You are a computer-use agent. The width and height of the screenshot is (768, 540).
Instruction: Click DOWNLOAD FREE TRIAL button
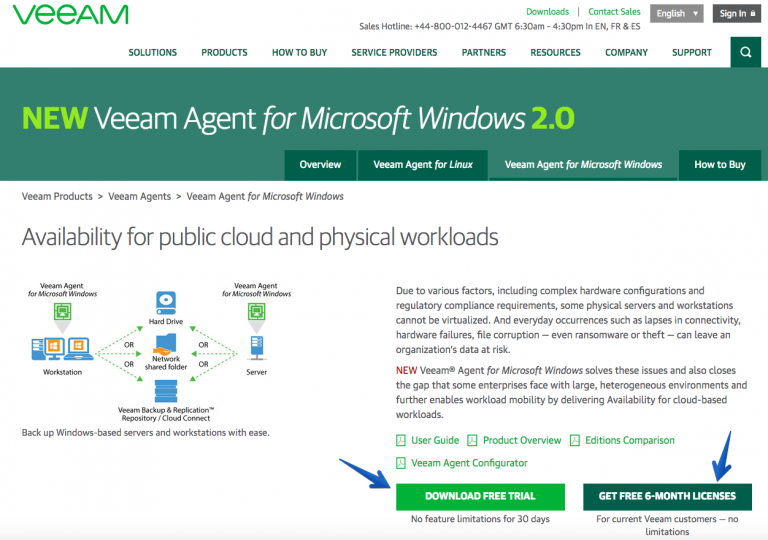(x=480, y=496)
